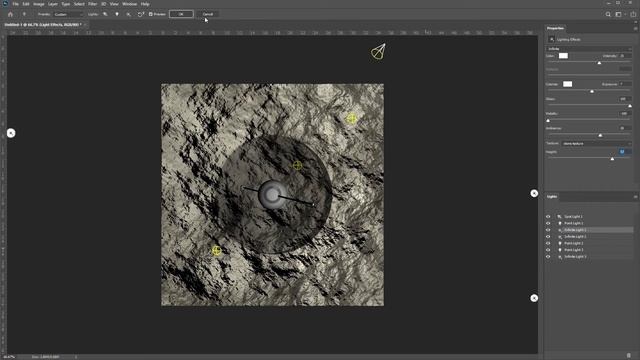The height and width of the screenshot is (360, 640).
Task: Click the Point Light 1 type icon
Action: [x=560, y=223]
